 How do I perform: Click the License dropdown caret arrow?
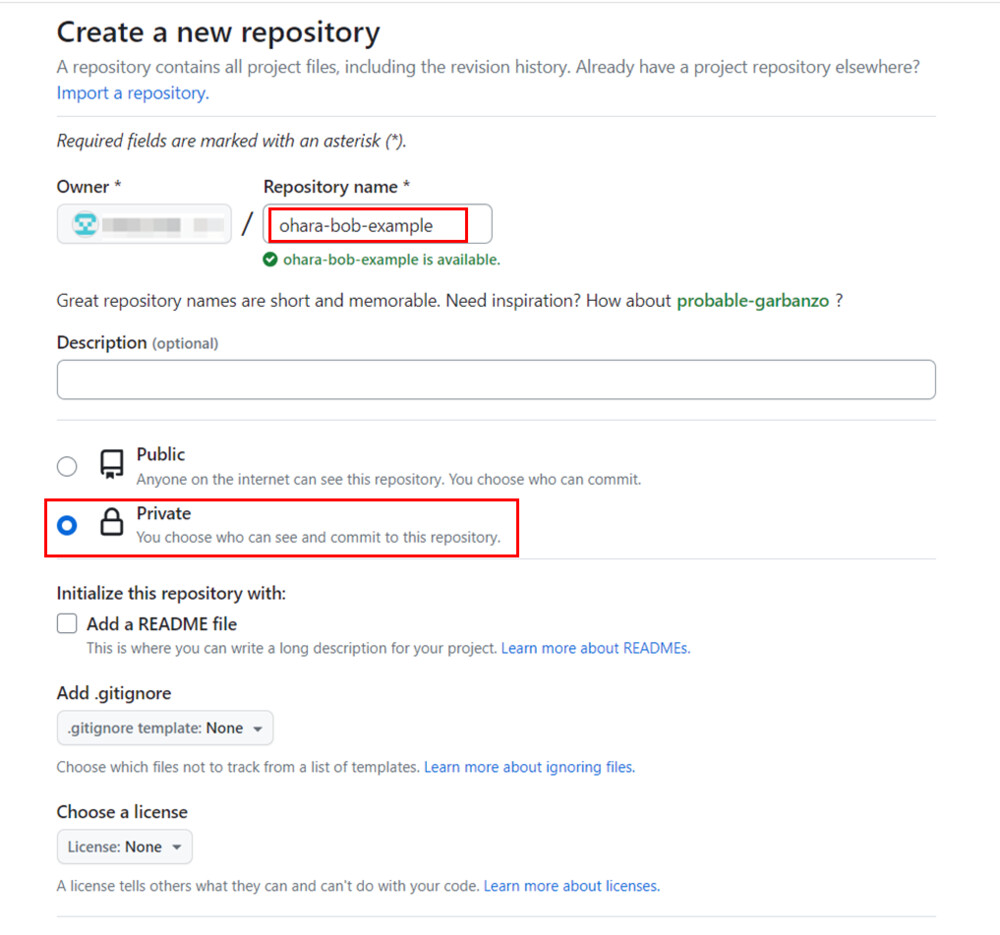point(177,848)
